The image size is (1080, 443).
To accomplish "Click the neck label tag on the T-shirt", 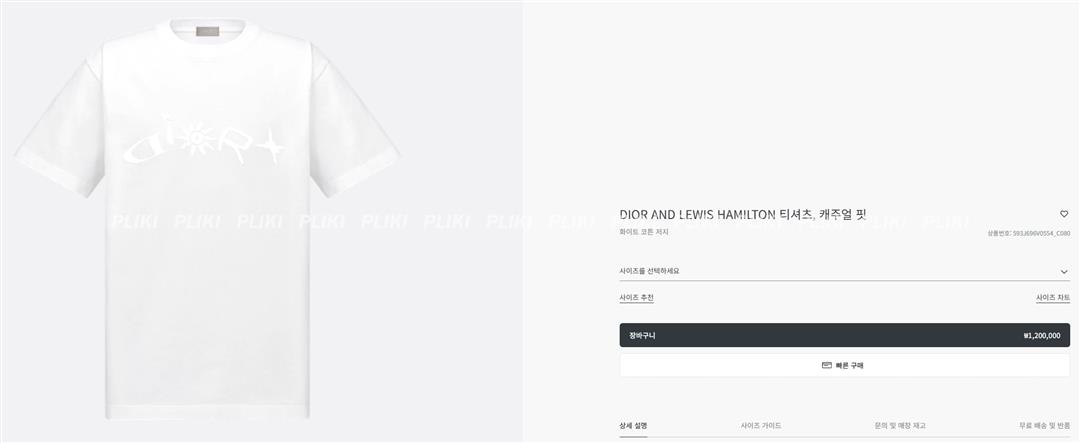I will coord(207,32).
